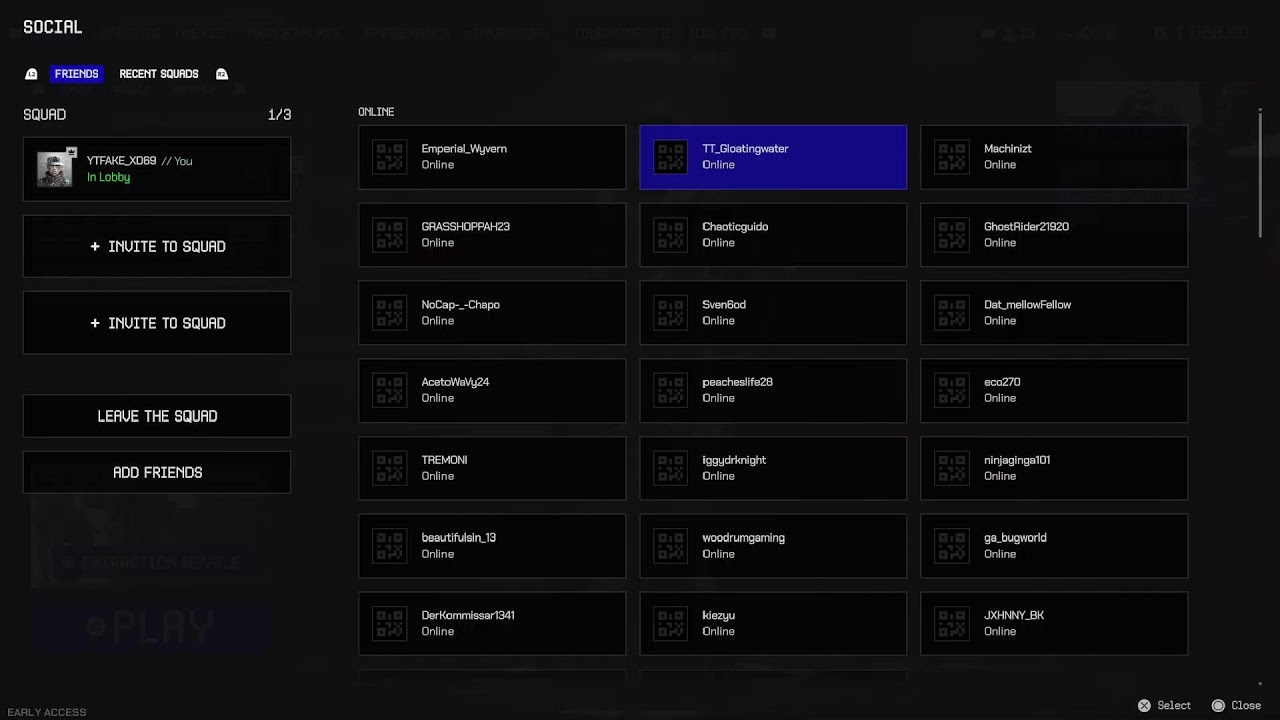
Task: Click the avatar icon next to Machinizt
Action: [x=952, y=157]
